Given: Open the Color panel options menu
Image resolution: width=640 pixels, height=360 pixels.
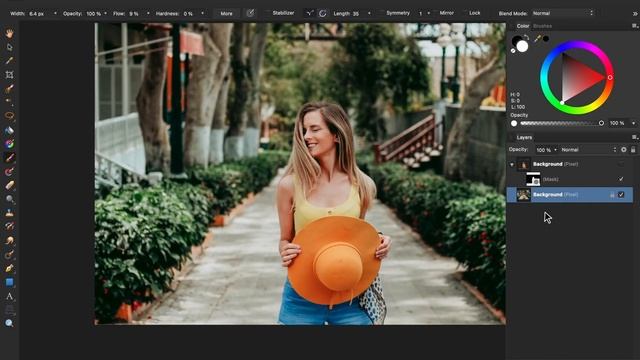Looking at the screenshot, I should [x=635, y=26].
